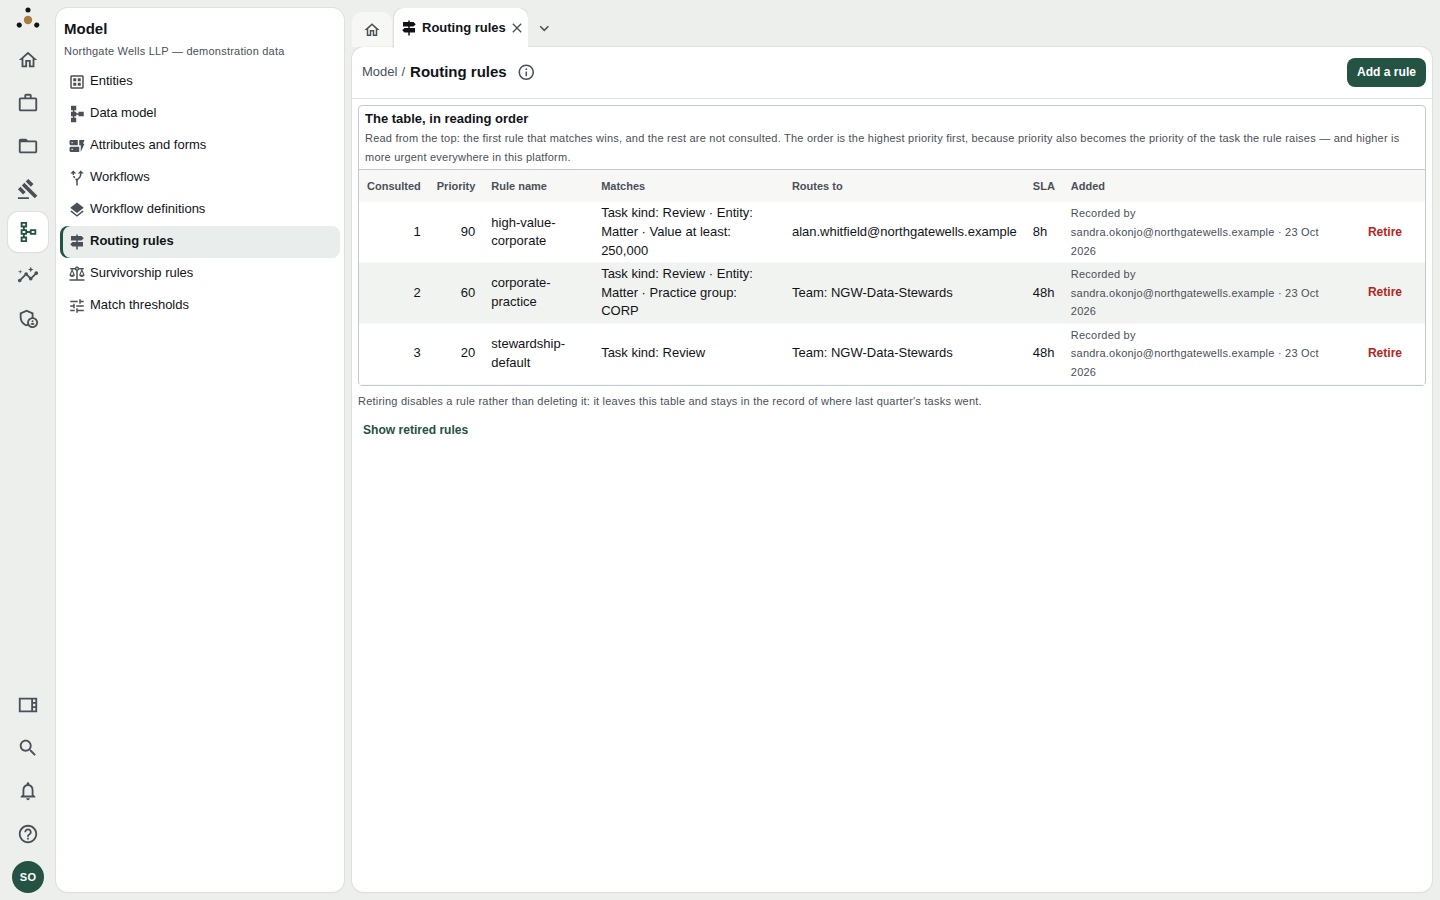Screen dimensions: 1440x900
Task: Open notifications bell icon
Action: pyautogui.click(x=28, y=791)
